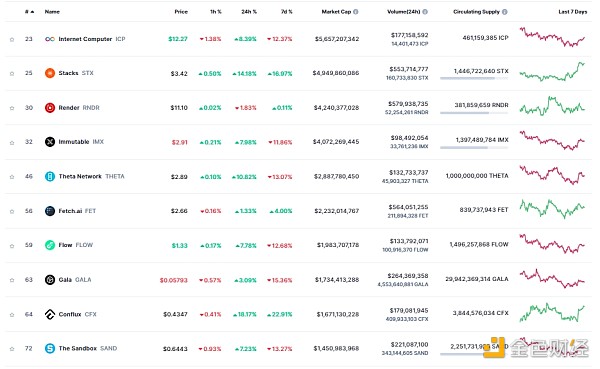Click the Stacks orange coin icon
The width and height of the screenshot is (600, 369).
50,73
